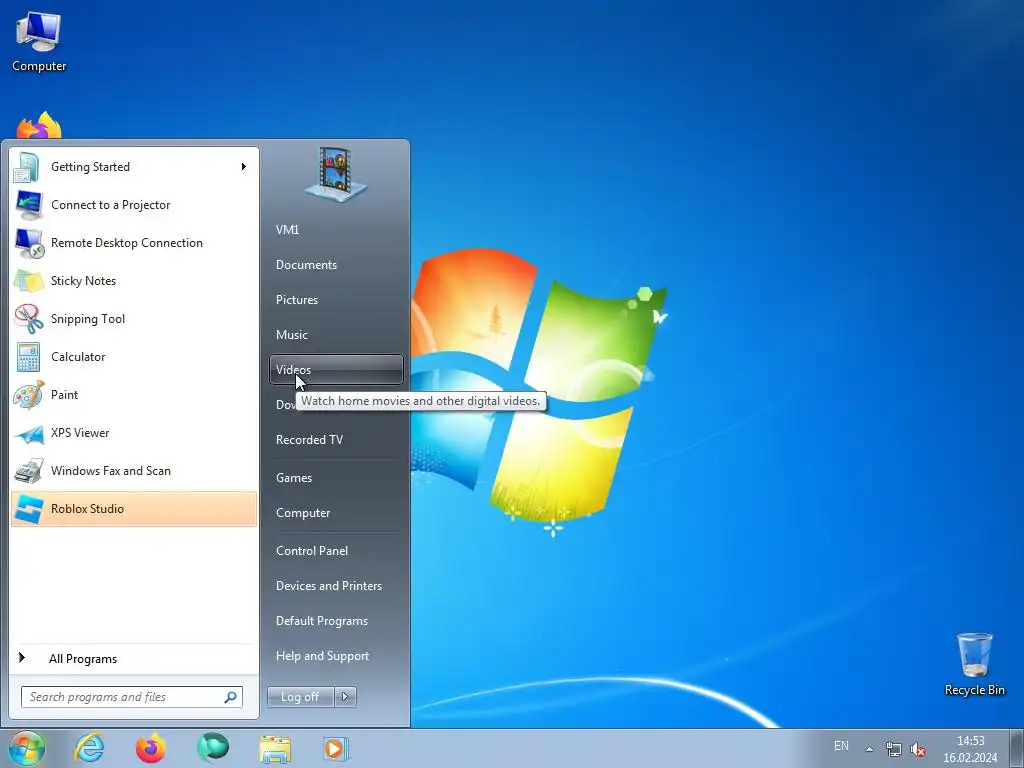Open the Documents library

336,265
